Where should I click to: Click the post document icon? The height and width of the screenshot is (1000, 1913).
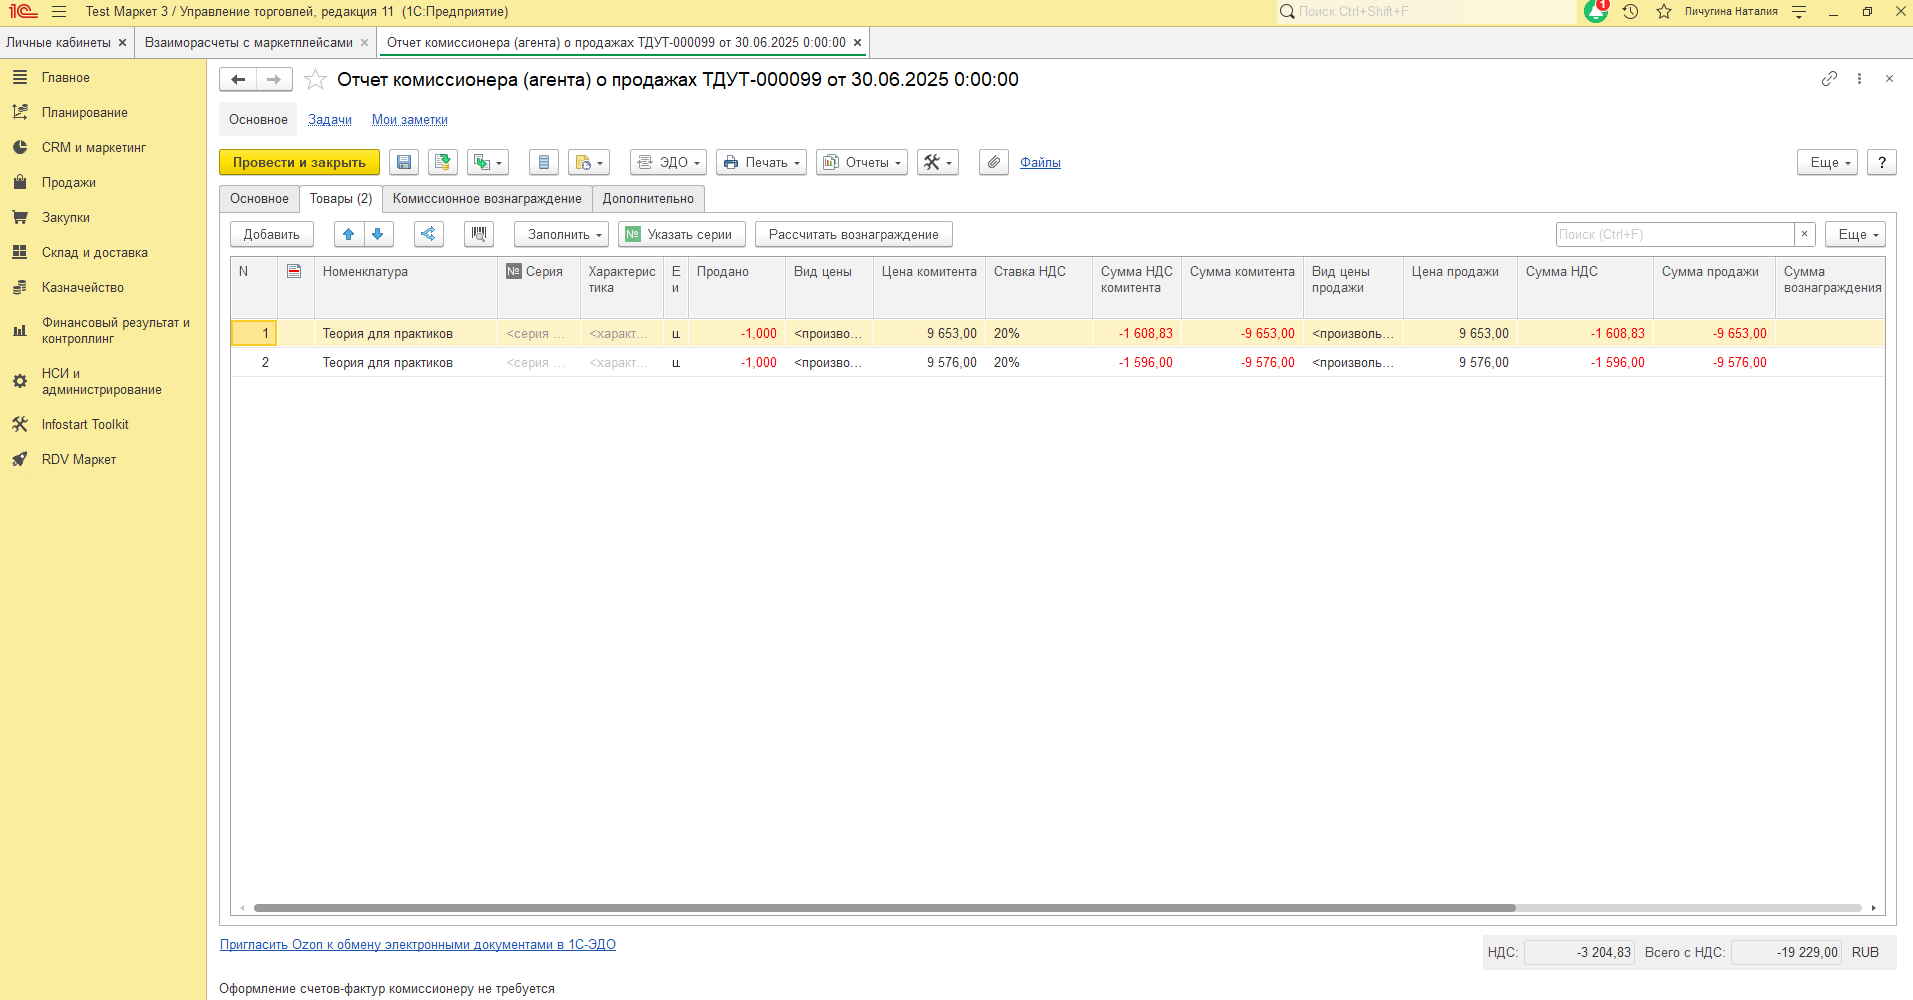[442, 163]
